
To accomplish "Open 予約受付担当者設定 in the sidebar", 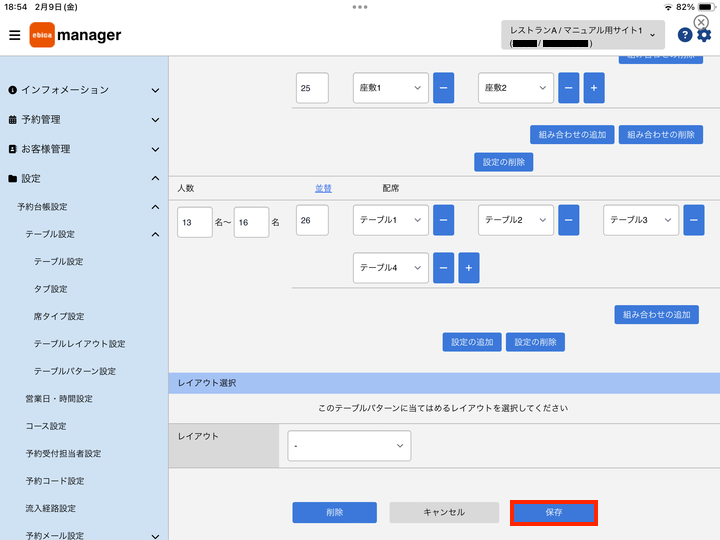I will tap(63, 454).
